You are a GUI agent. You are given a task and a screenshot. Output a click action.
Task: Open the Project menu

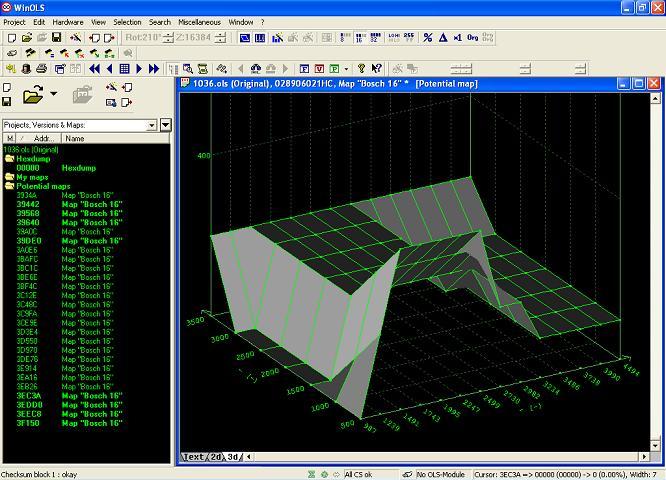(x=14, y=22)
